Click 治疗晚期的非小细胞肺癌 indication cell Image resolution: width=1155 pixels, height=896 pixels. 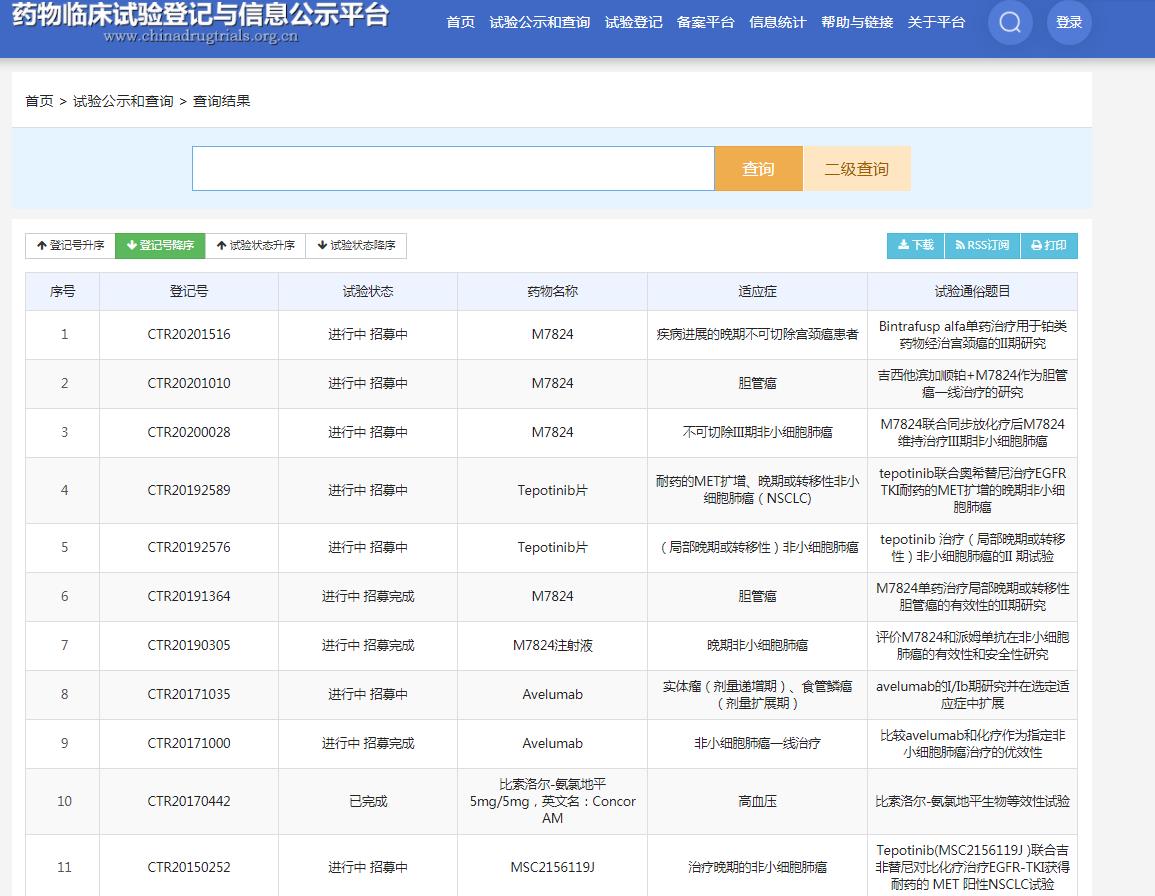point(757,867)
